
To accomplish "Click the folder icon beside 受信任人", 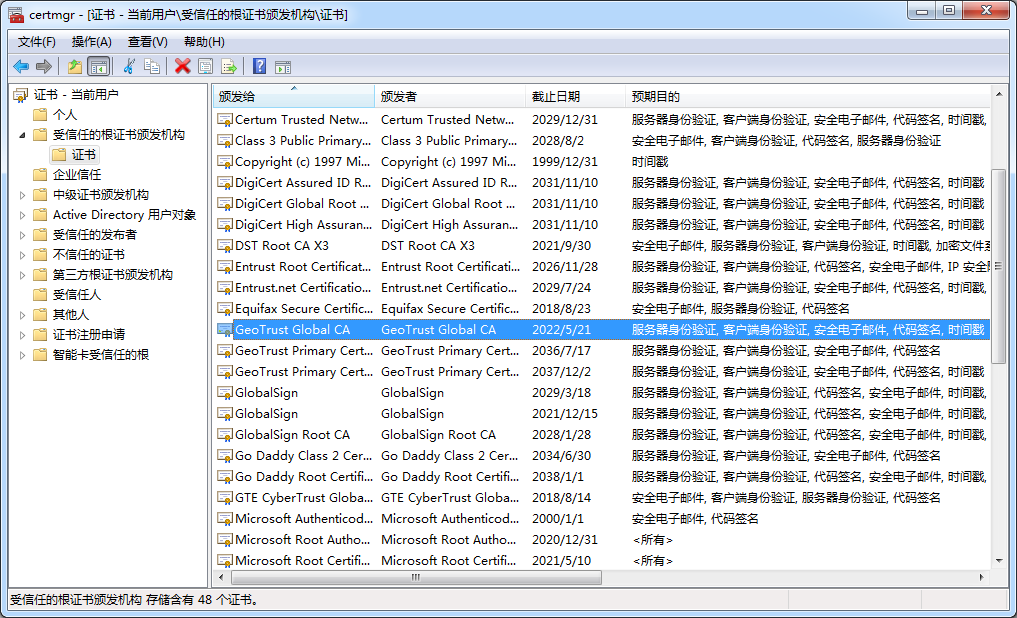I will (x=40, y=294).
